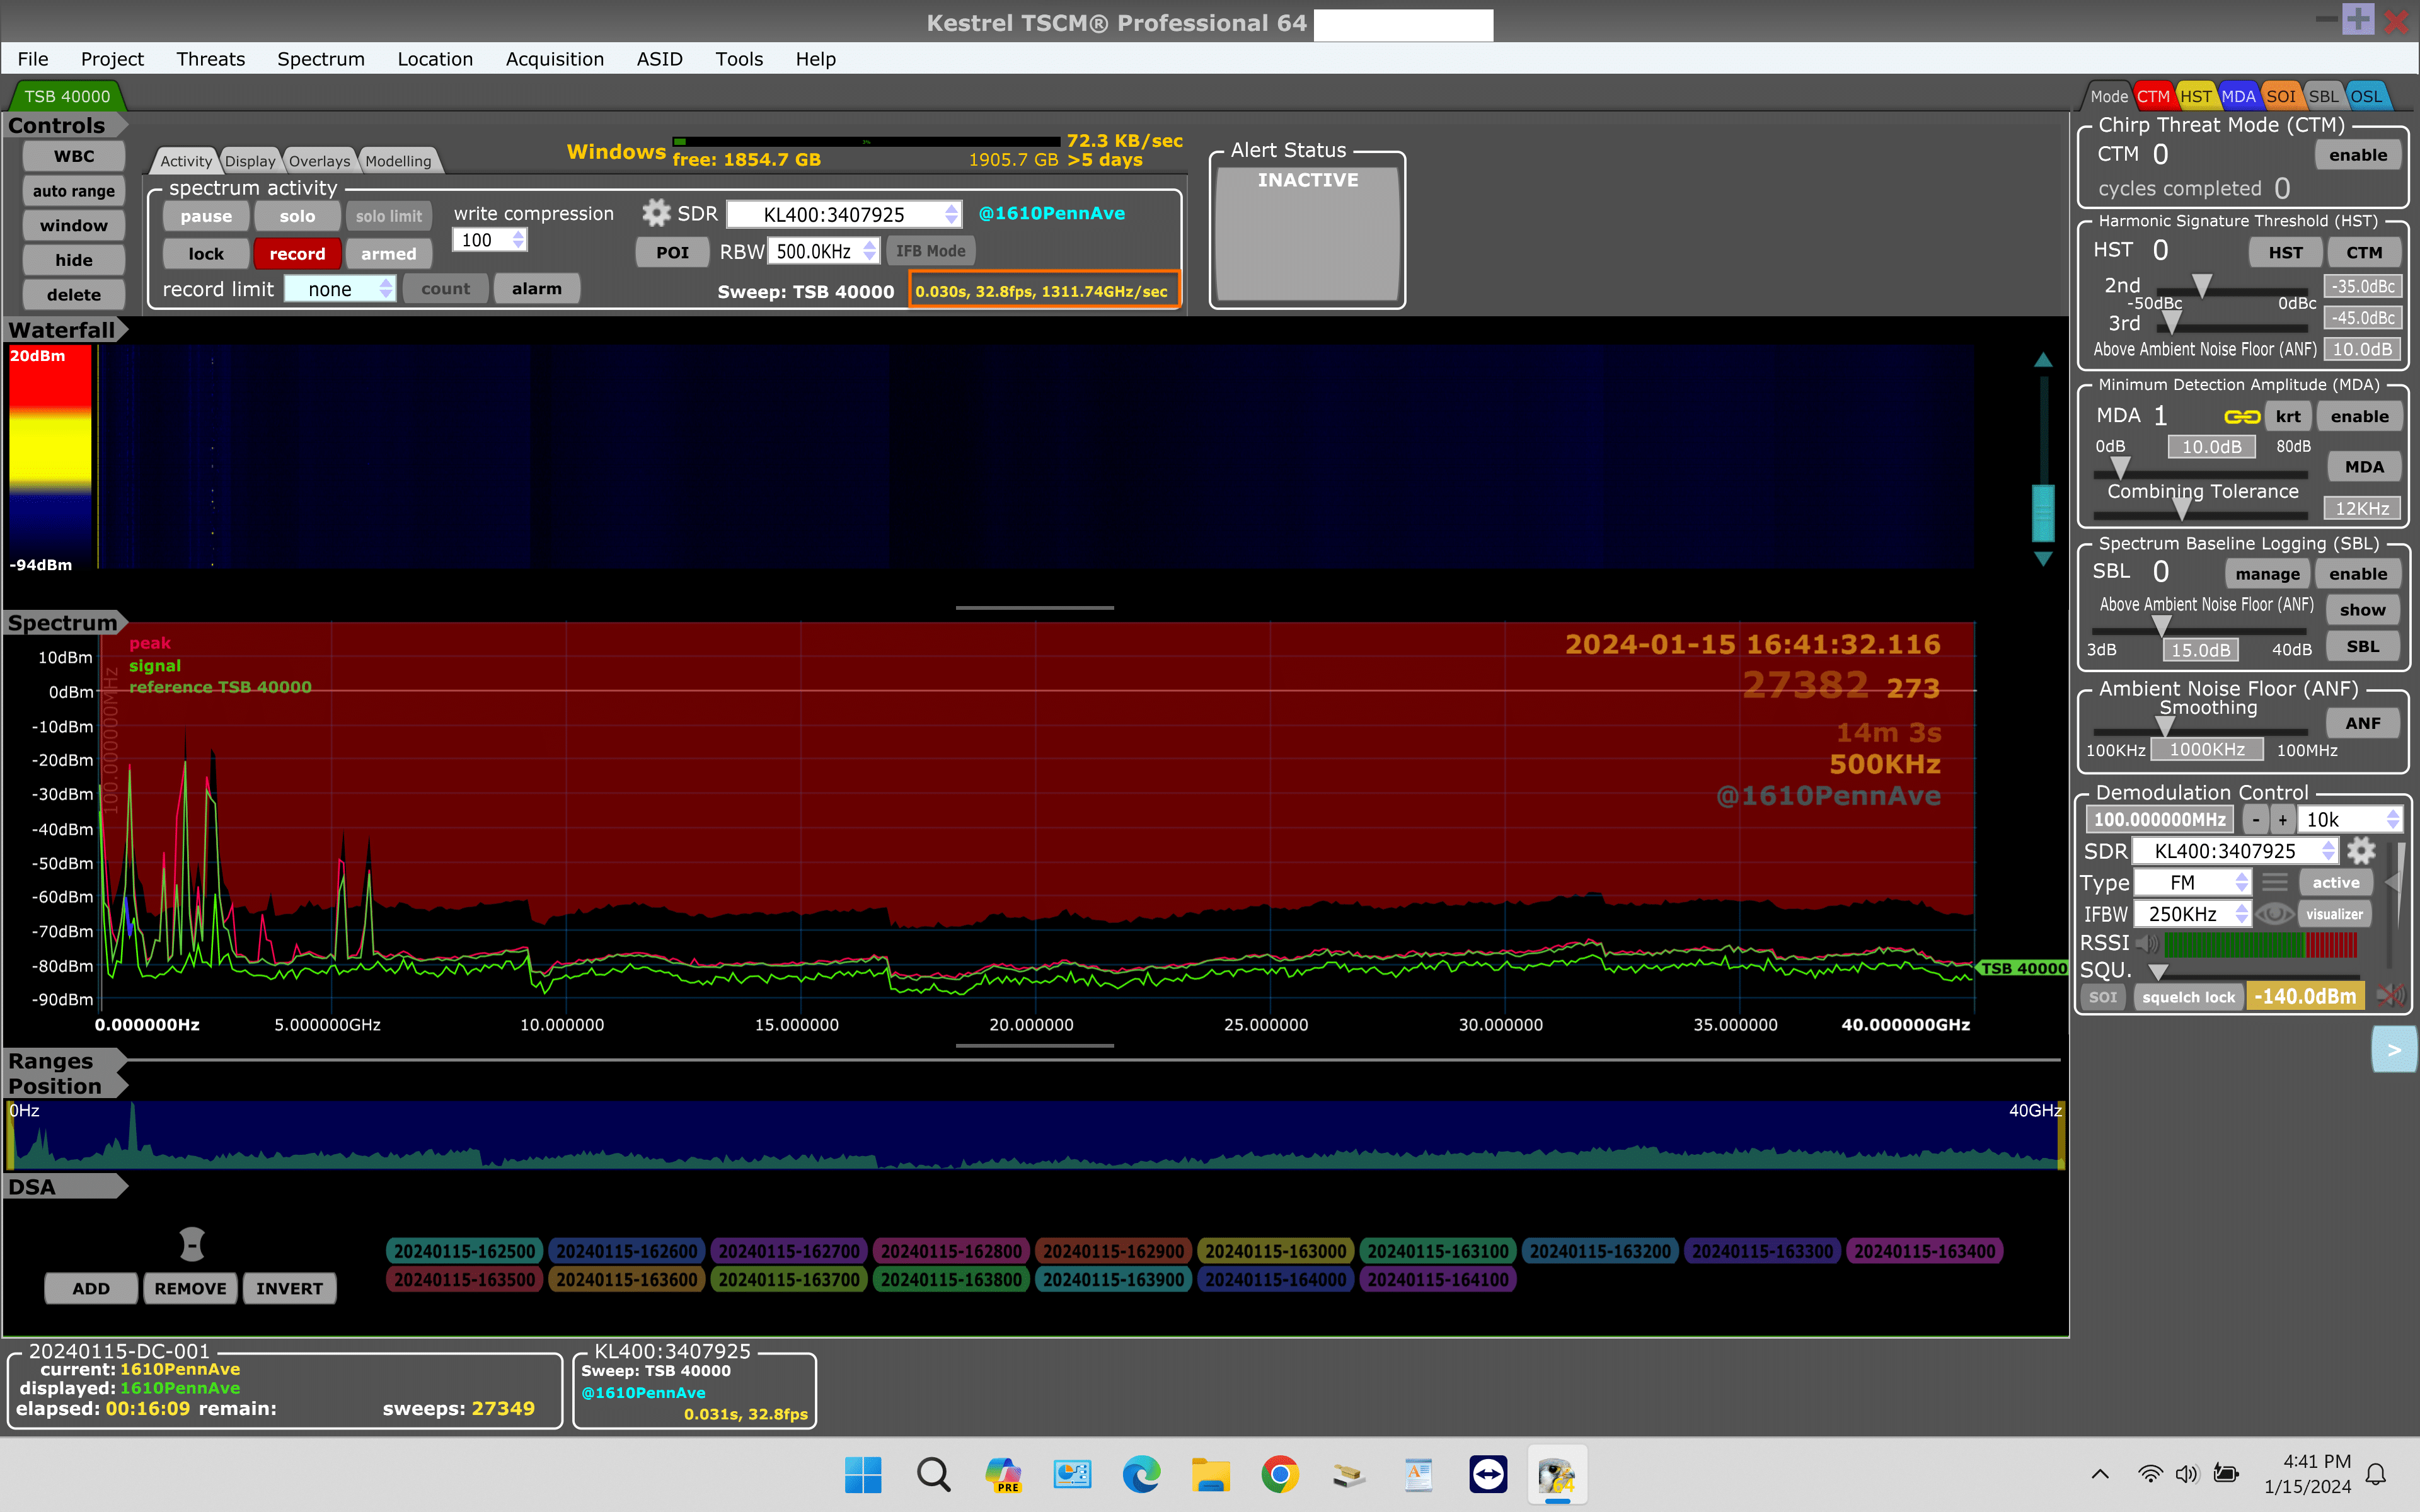Click the 100.000000MHz frequency field
Image resolution: width=2420 pixels, height=1512 pixels.
pyautogui.click(x=2159, y=819)
